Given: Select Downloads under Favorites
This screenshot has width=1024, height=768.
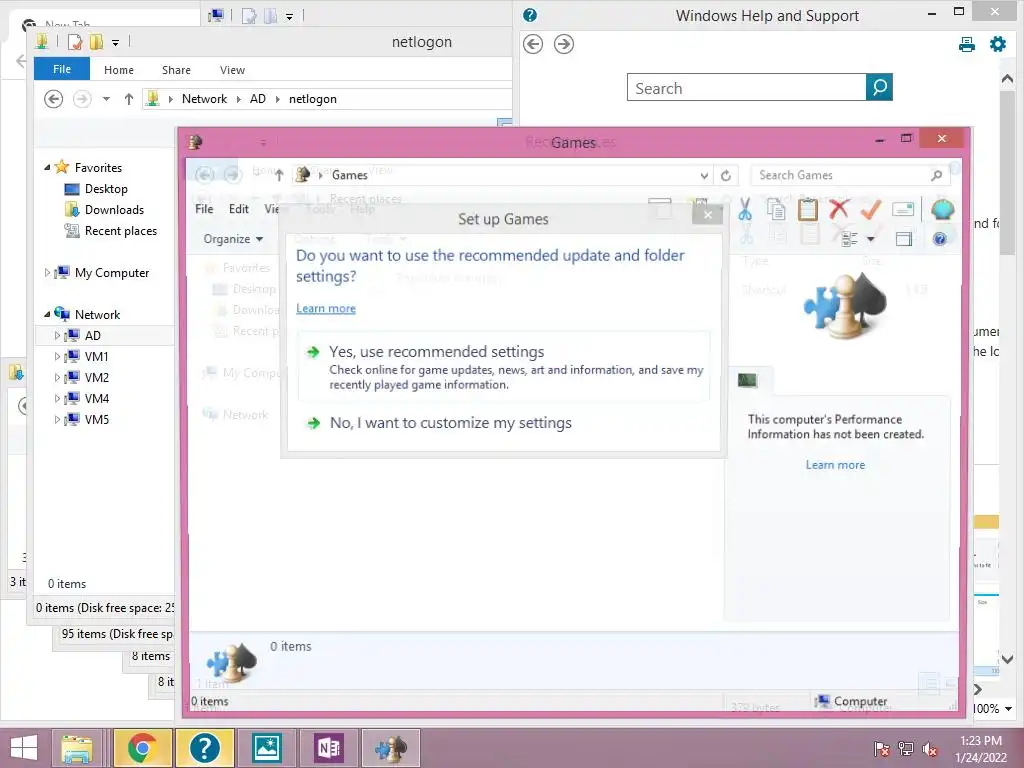Looking at the screenshot, I should coord(114,210).
